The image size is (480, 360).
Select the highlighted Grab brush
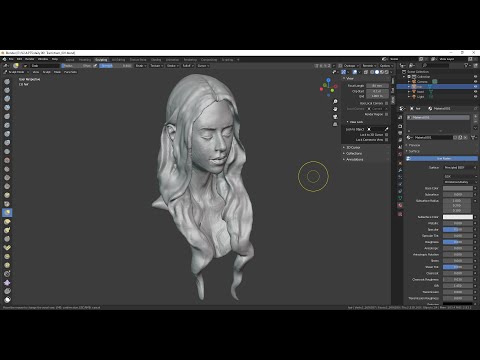(7, 212)
